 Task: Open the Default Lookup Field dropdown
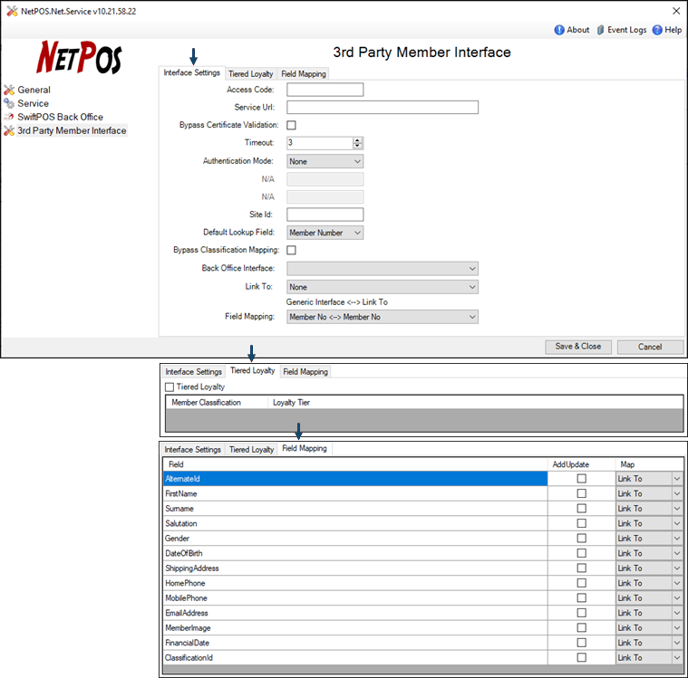325,233
